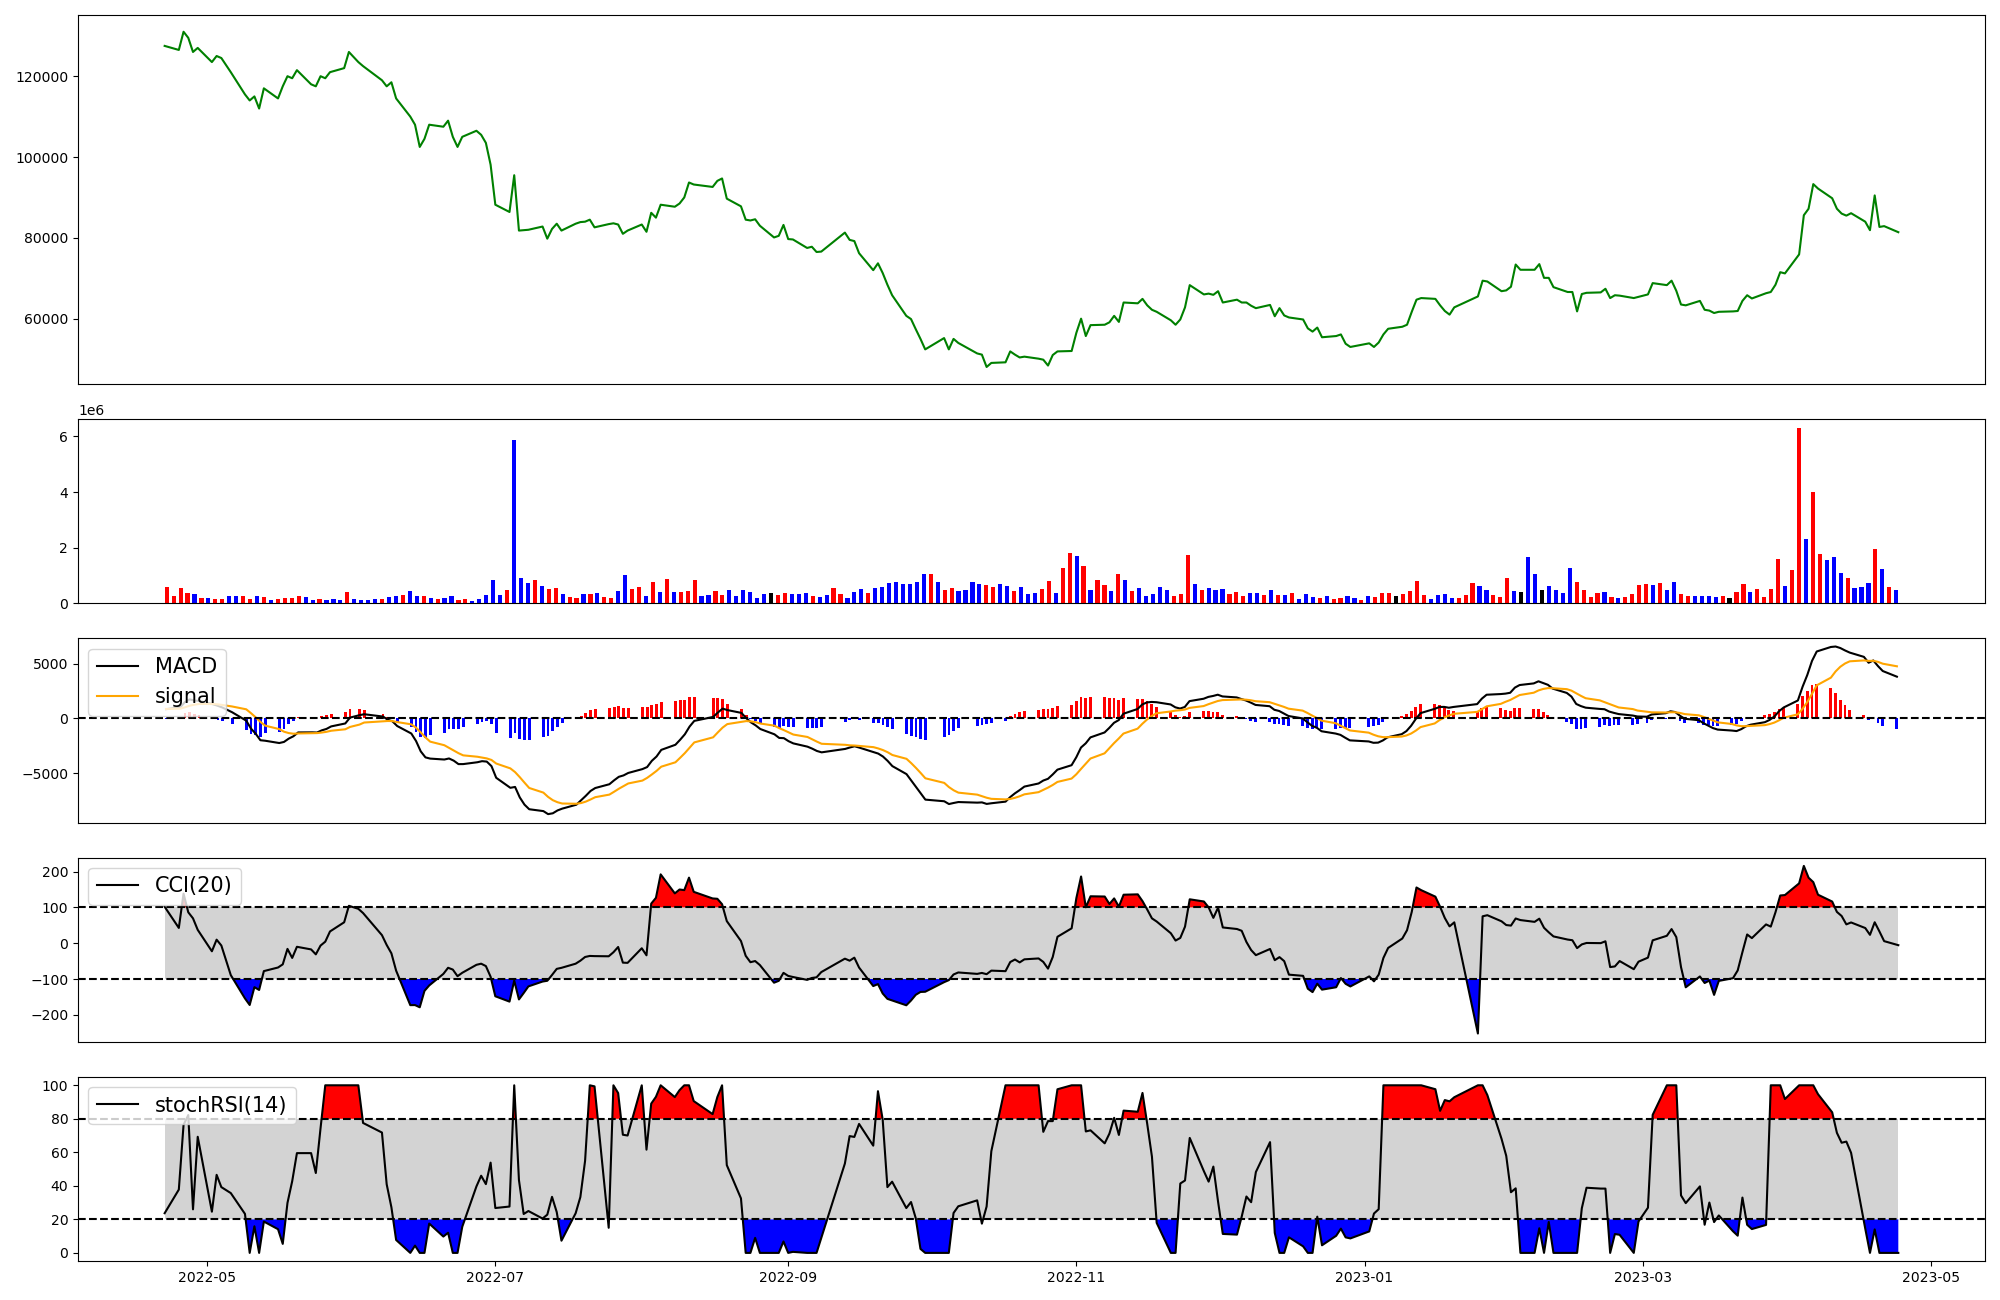
Task: Click the 120000 price axis label
Action: pos(42,77)
